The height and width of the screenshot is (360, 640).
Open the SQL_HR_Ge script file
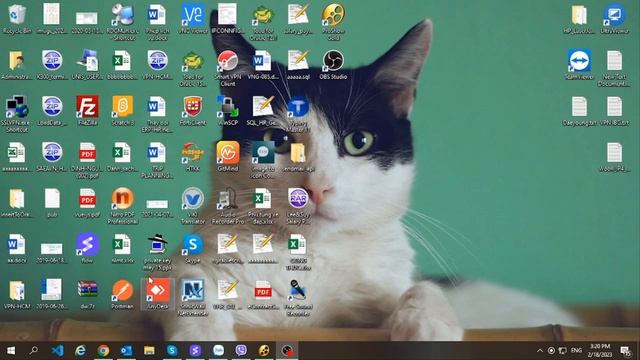(263, 111)
